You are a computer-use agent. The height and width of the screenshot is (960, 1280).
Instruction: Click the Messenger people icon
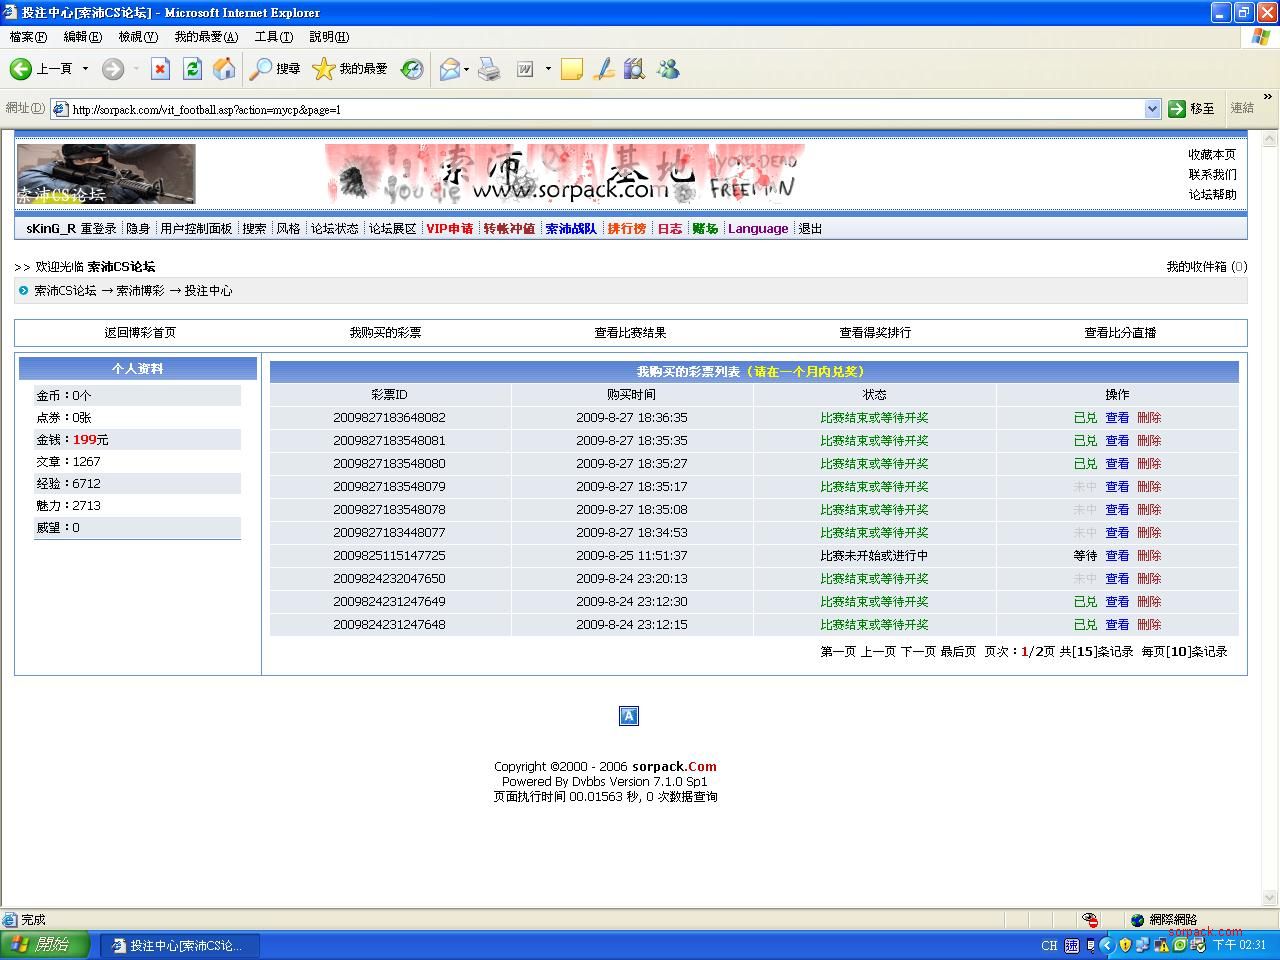click(668, 69)
